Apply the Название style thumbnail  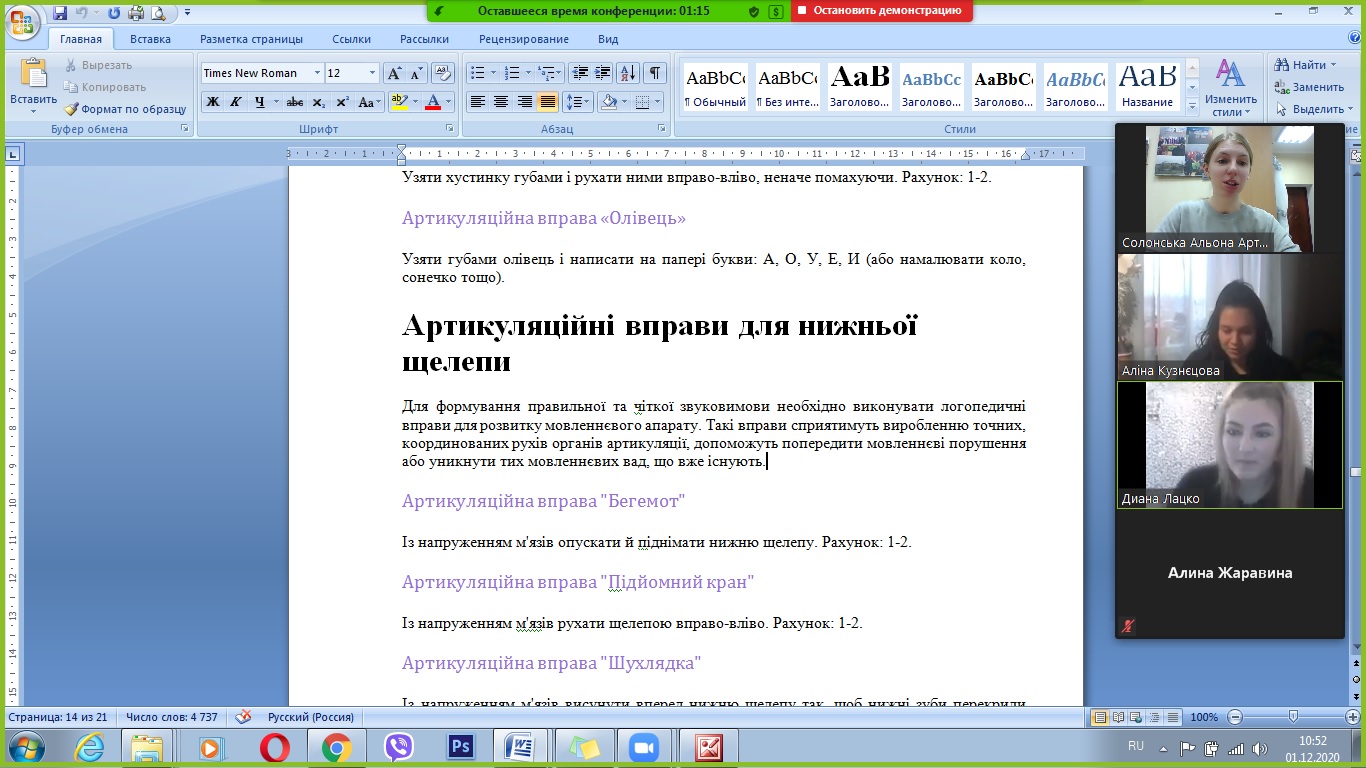point(1147,86)
